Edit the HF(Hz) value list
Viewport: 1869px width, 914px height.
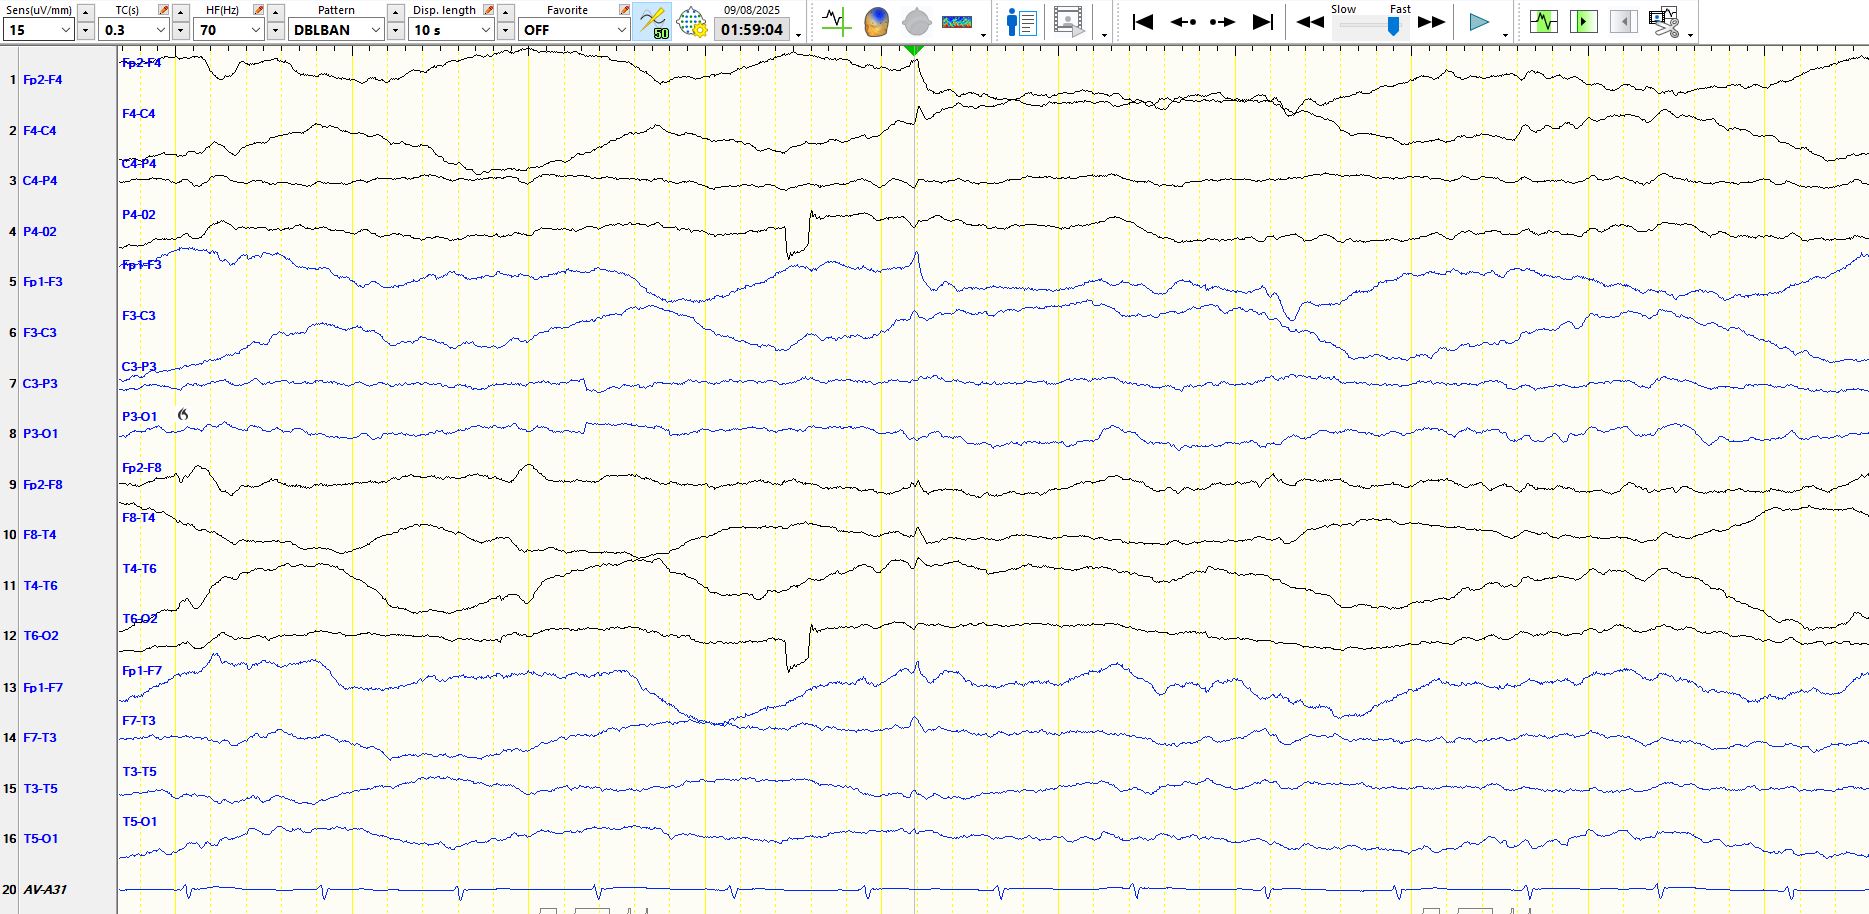[x=258, y=10]
